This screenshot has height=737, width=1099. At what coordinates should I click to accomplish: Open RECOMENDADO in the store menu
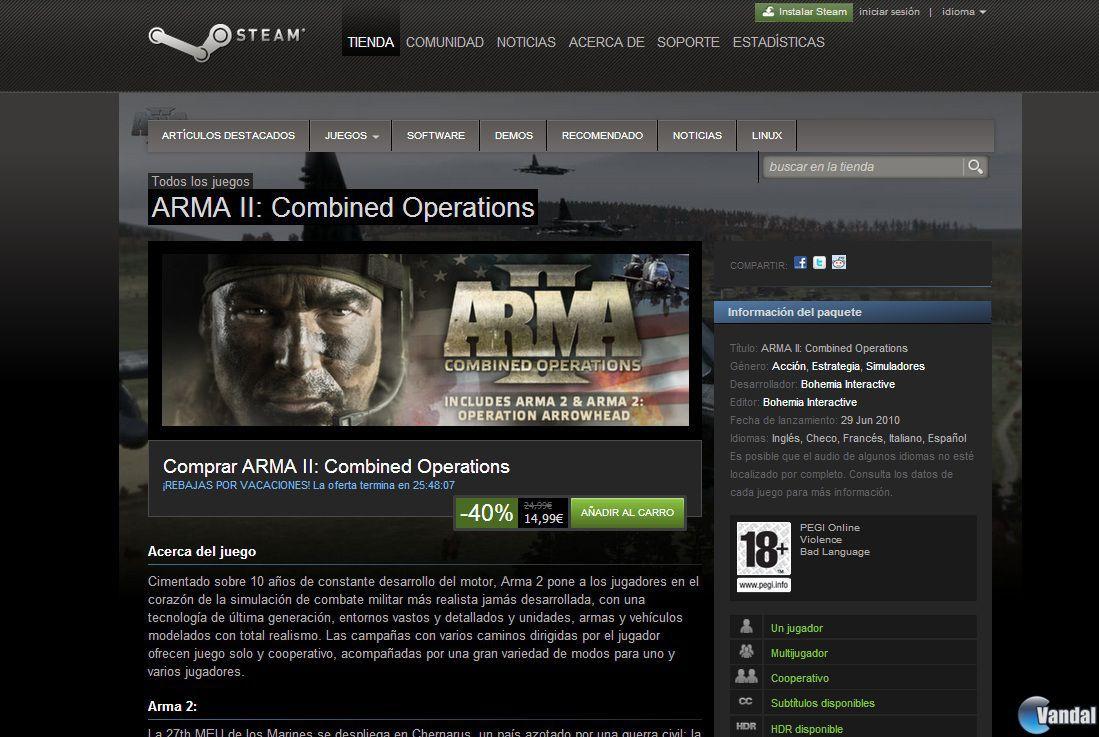click(602, 135)
